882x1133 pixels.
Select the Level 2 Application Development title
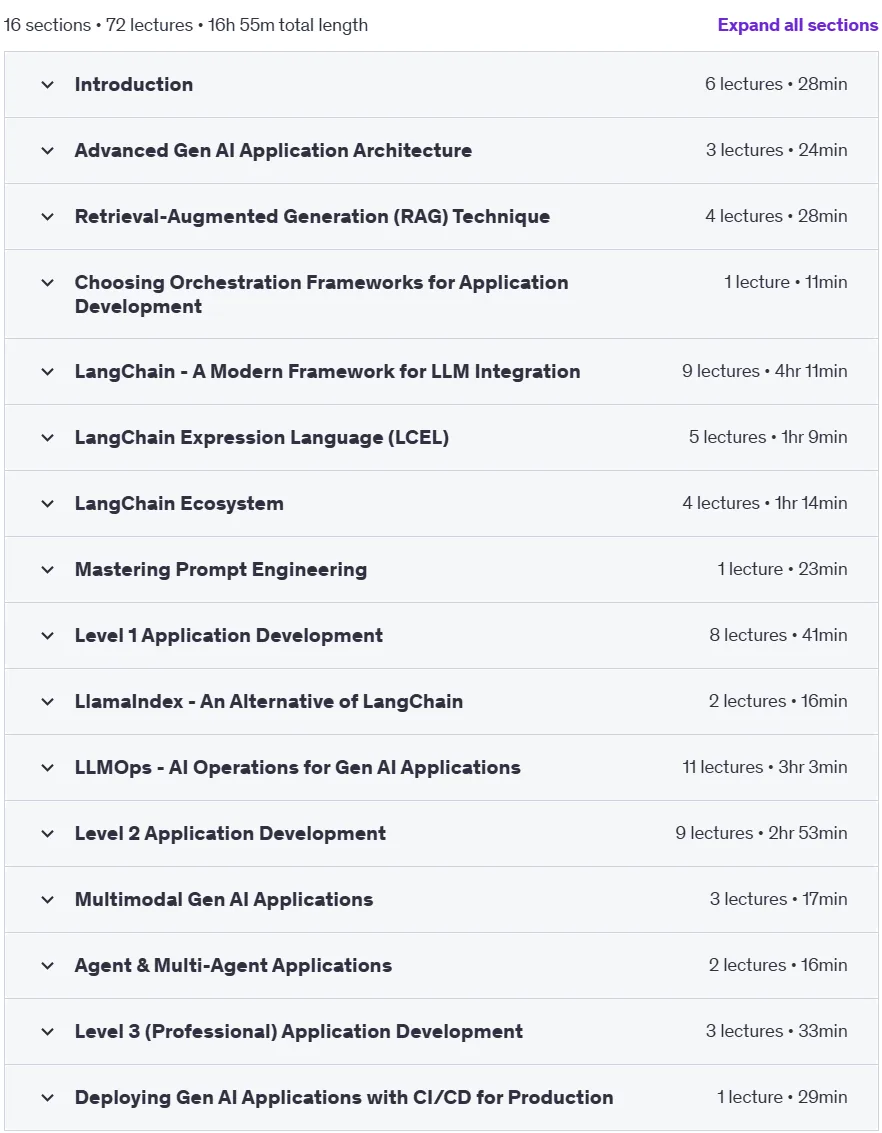230,834
